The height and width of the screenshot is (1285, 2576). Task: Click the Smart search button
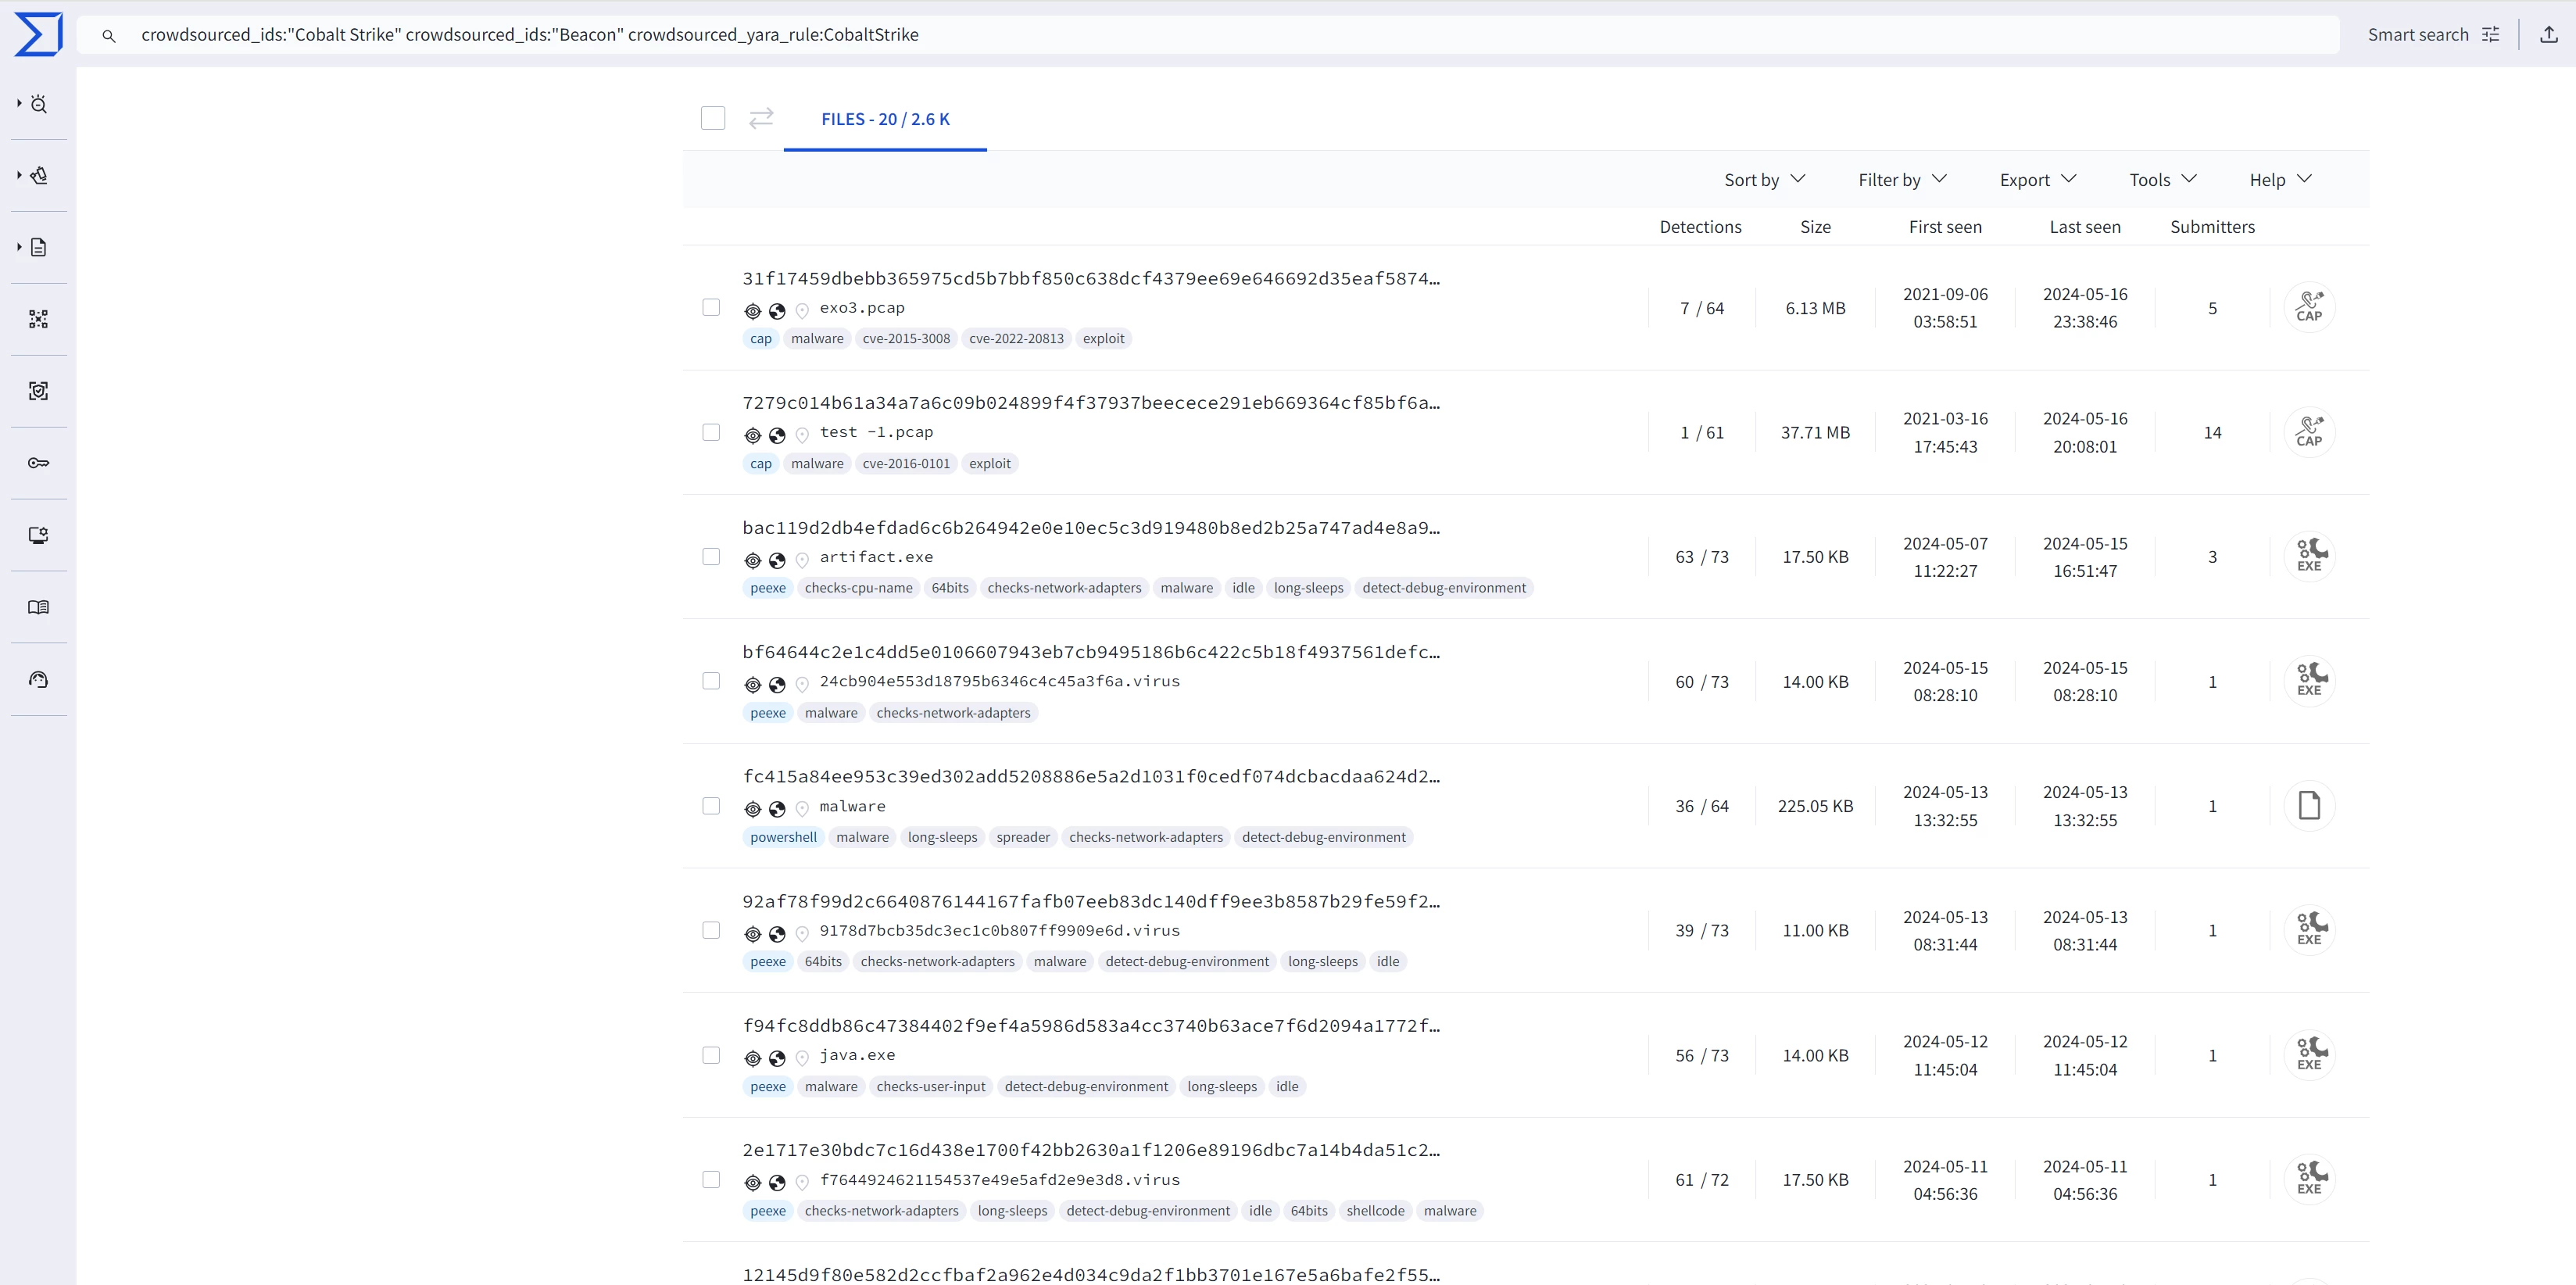coord(2433,34)
